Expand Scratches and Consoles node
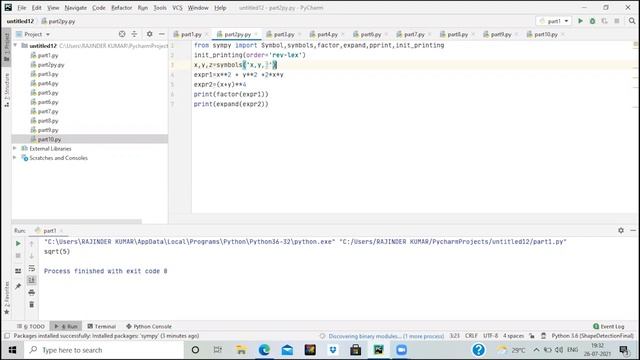640x360 pixels. (x=15, y=158)
